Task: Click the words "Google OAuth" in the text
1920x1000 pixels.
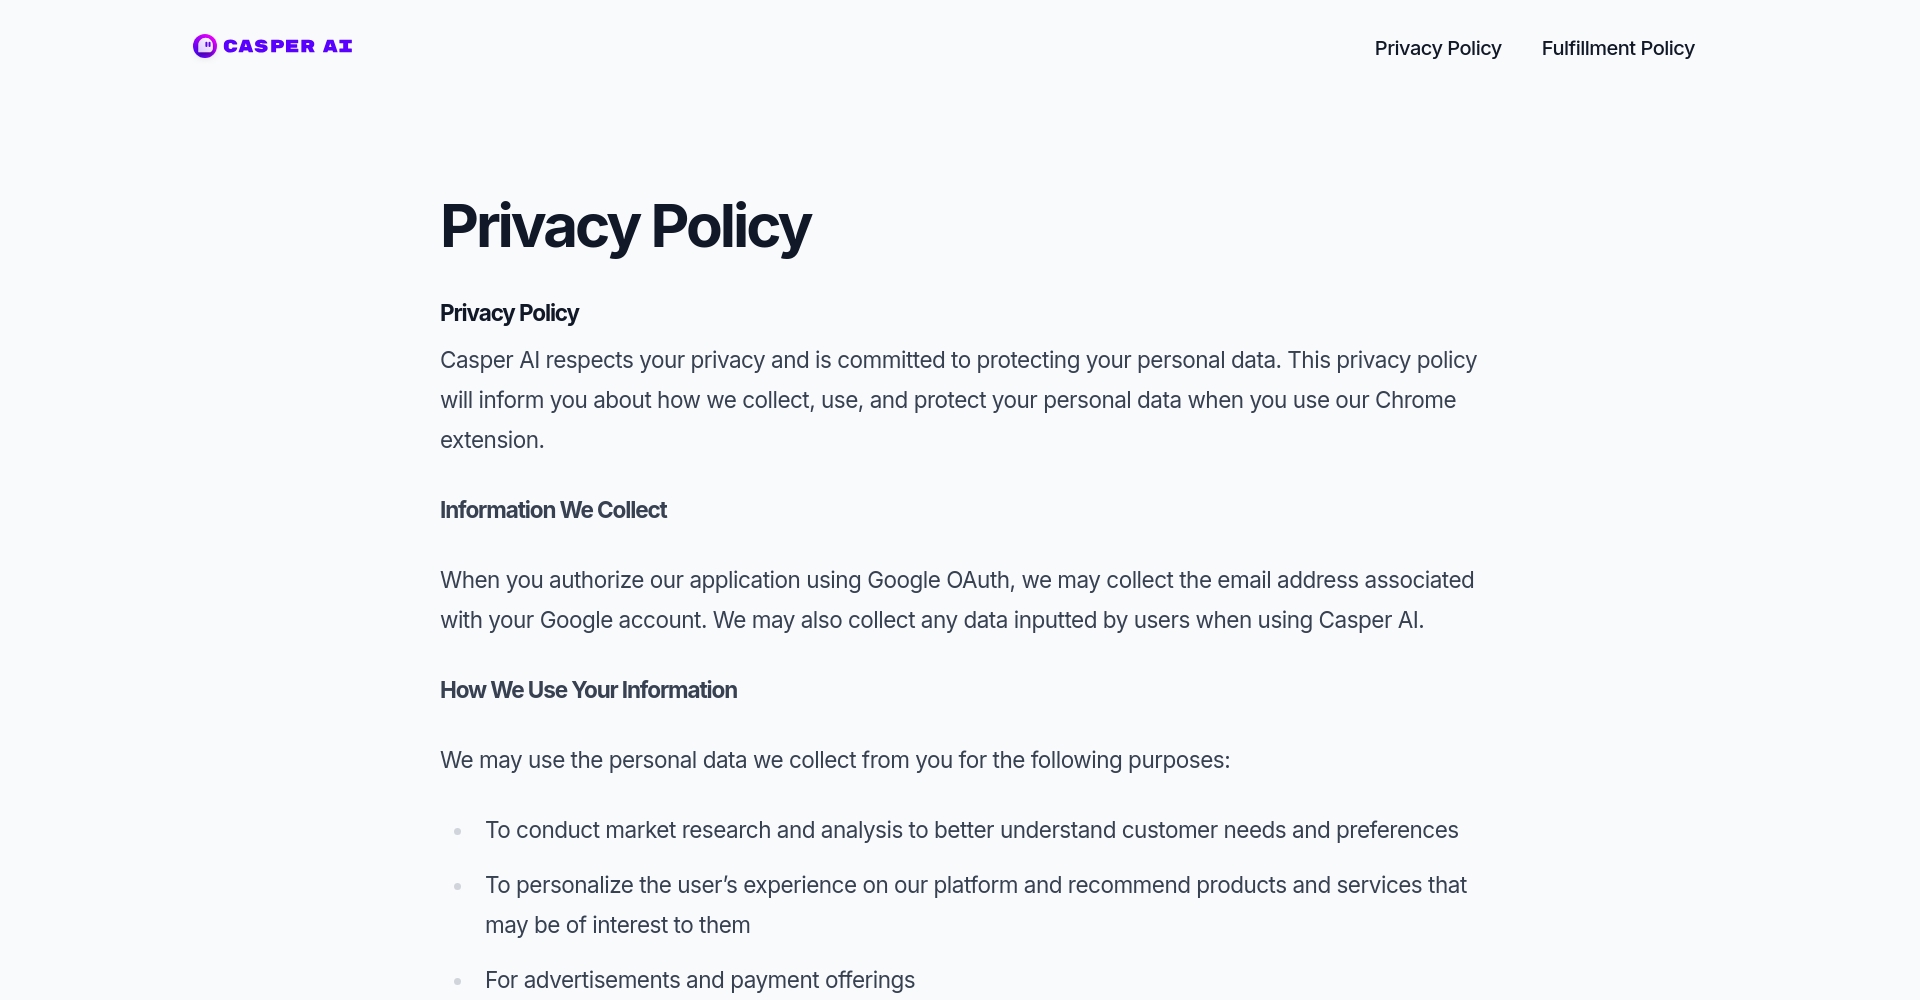Action: tap(940, 580)
